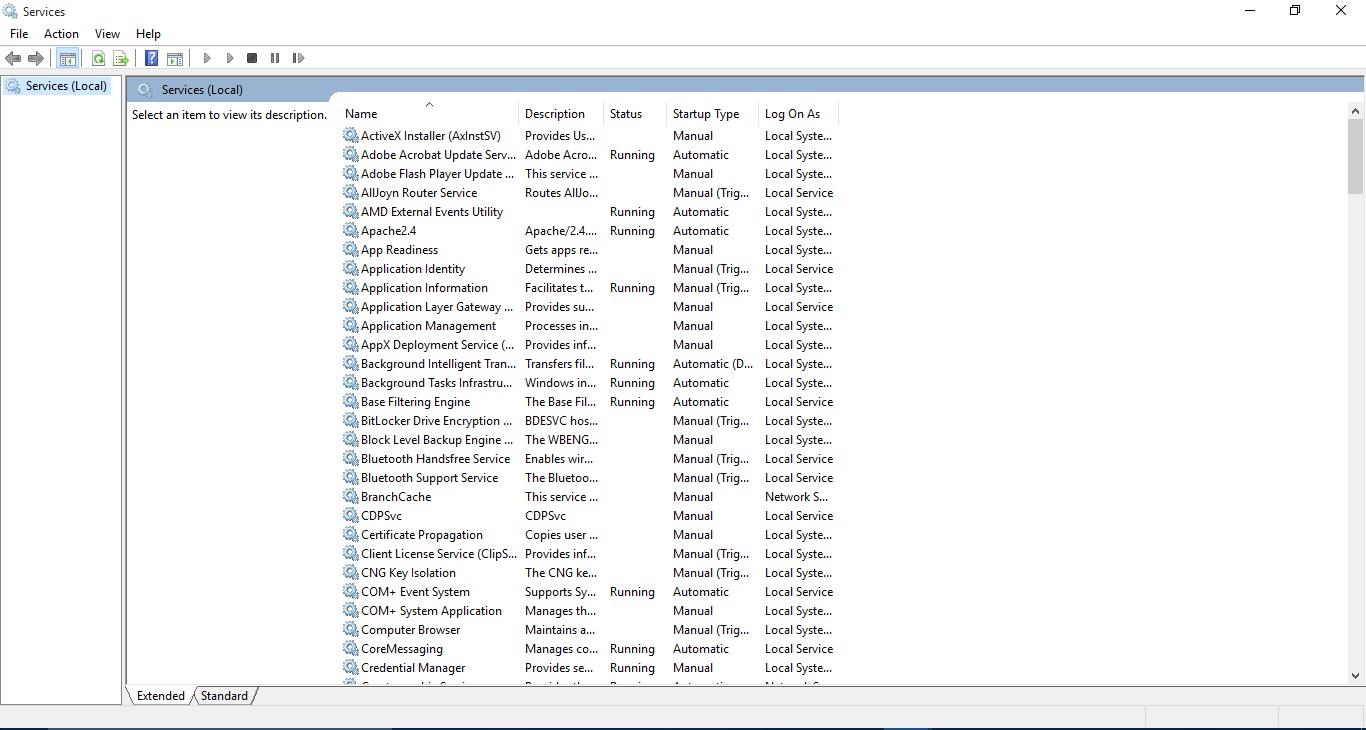
Task: Export the services list
Action: point(120,58)
